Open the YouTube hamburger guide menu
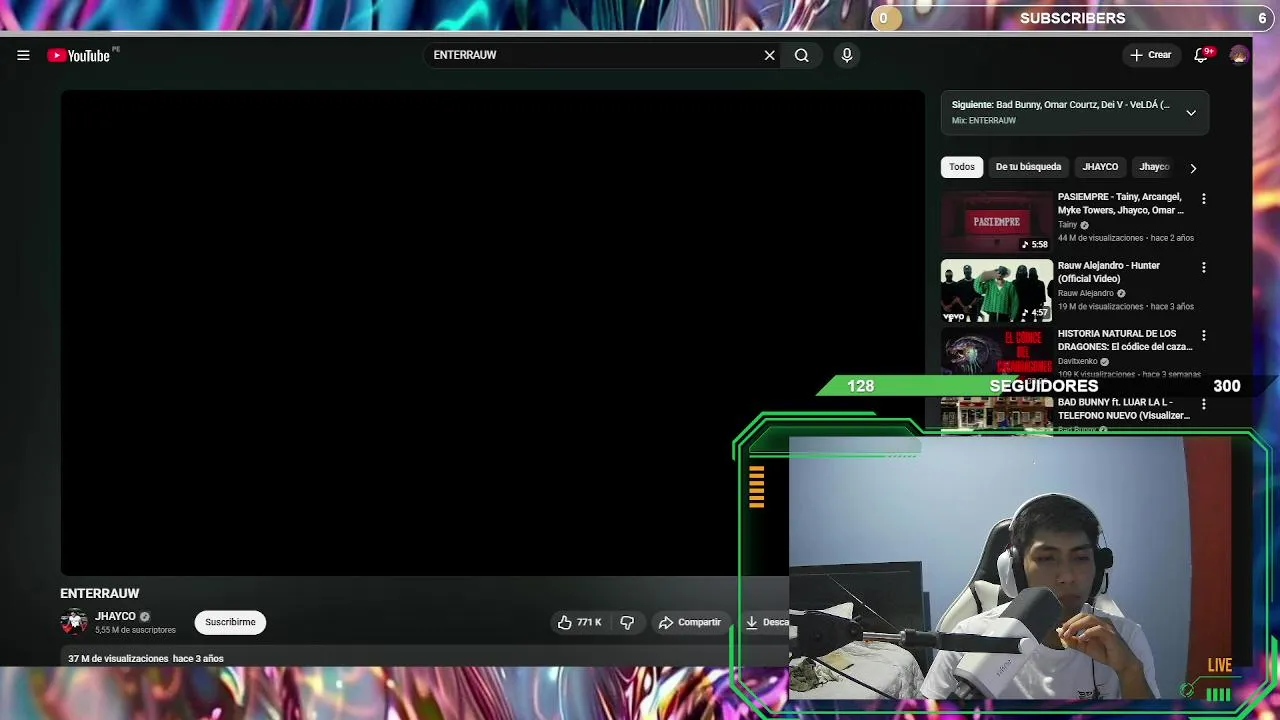Image resolution: width=1280 pixels, height=720 pixels. point(23,55)
